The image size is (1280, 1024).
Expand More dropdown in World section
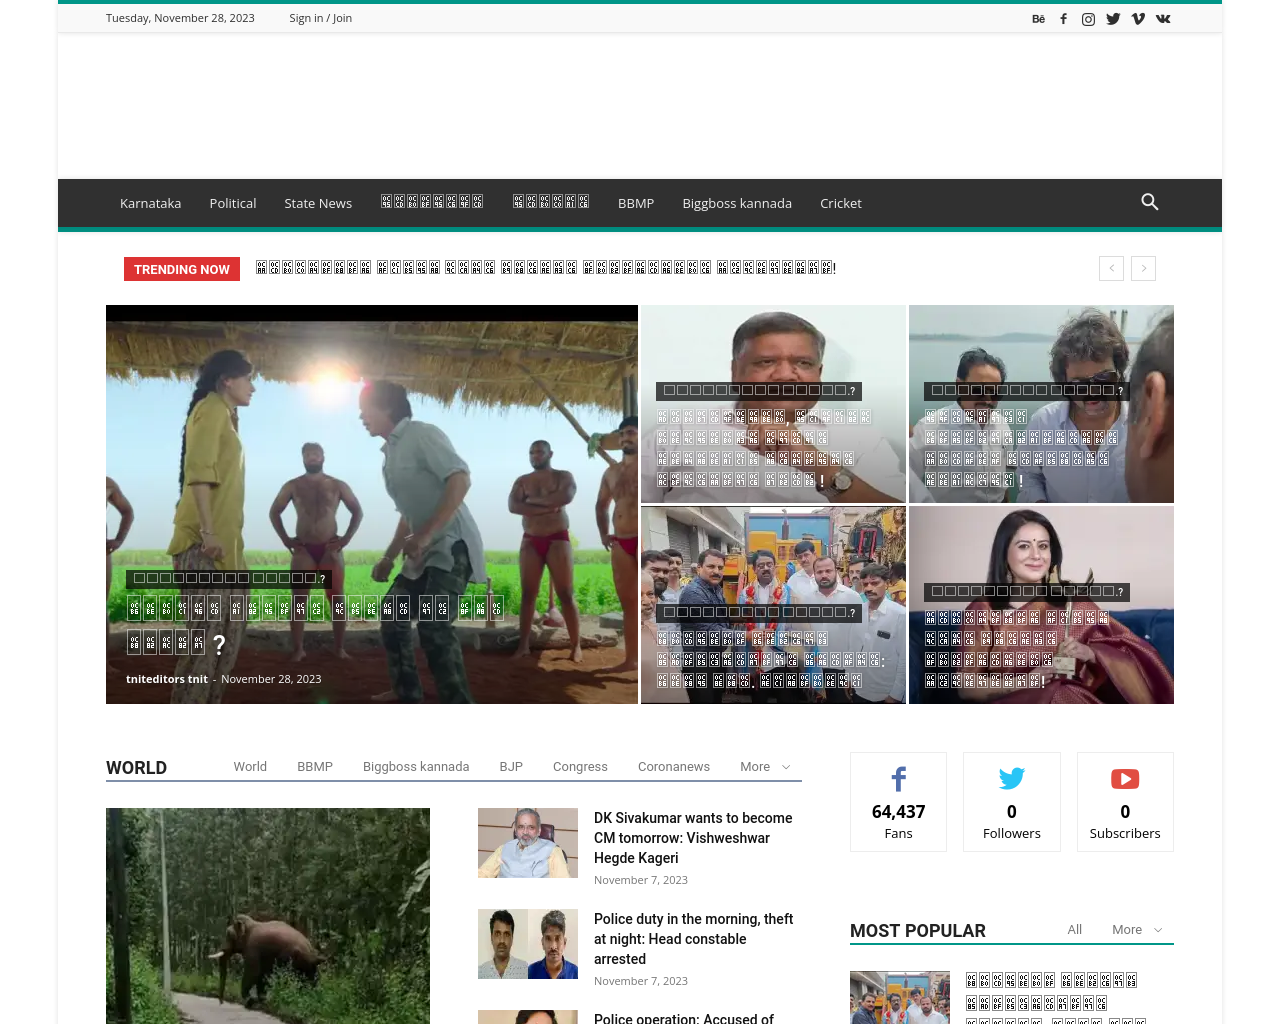(x=765, y=767)
